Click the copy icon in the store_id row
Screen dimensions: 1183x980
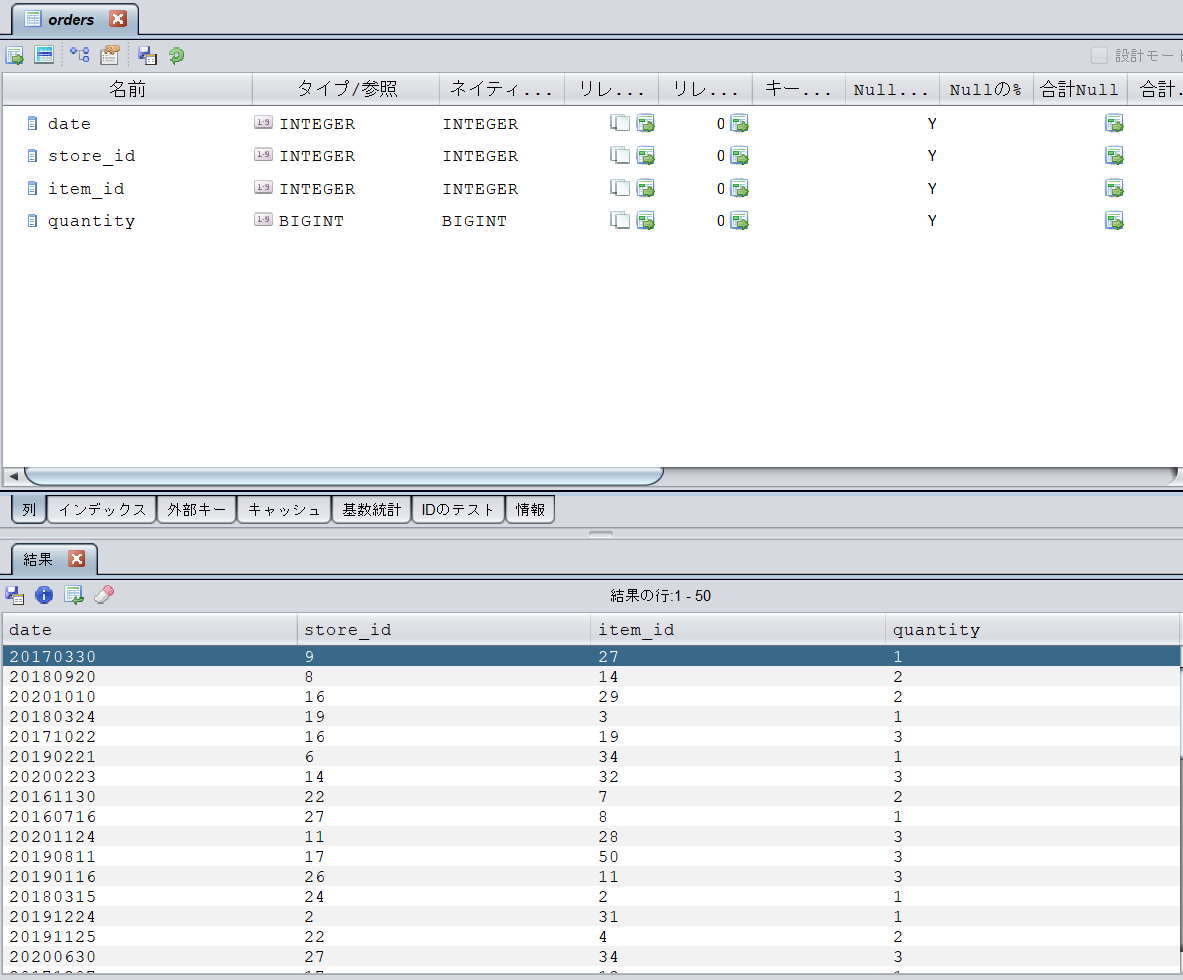619,155
